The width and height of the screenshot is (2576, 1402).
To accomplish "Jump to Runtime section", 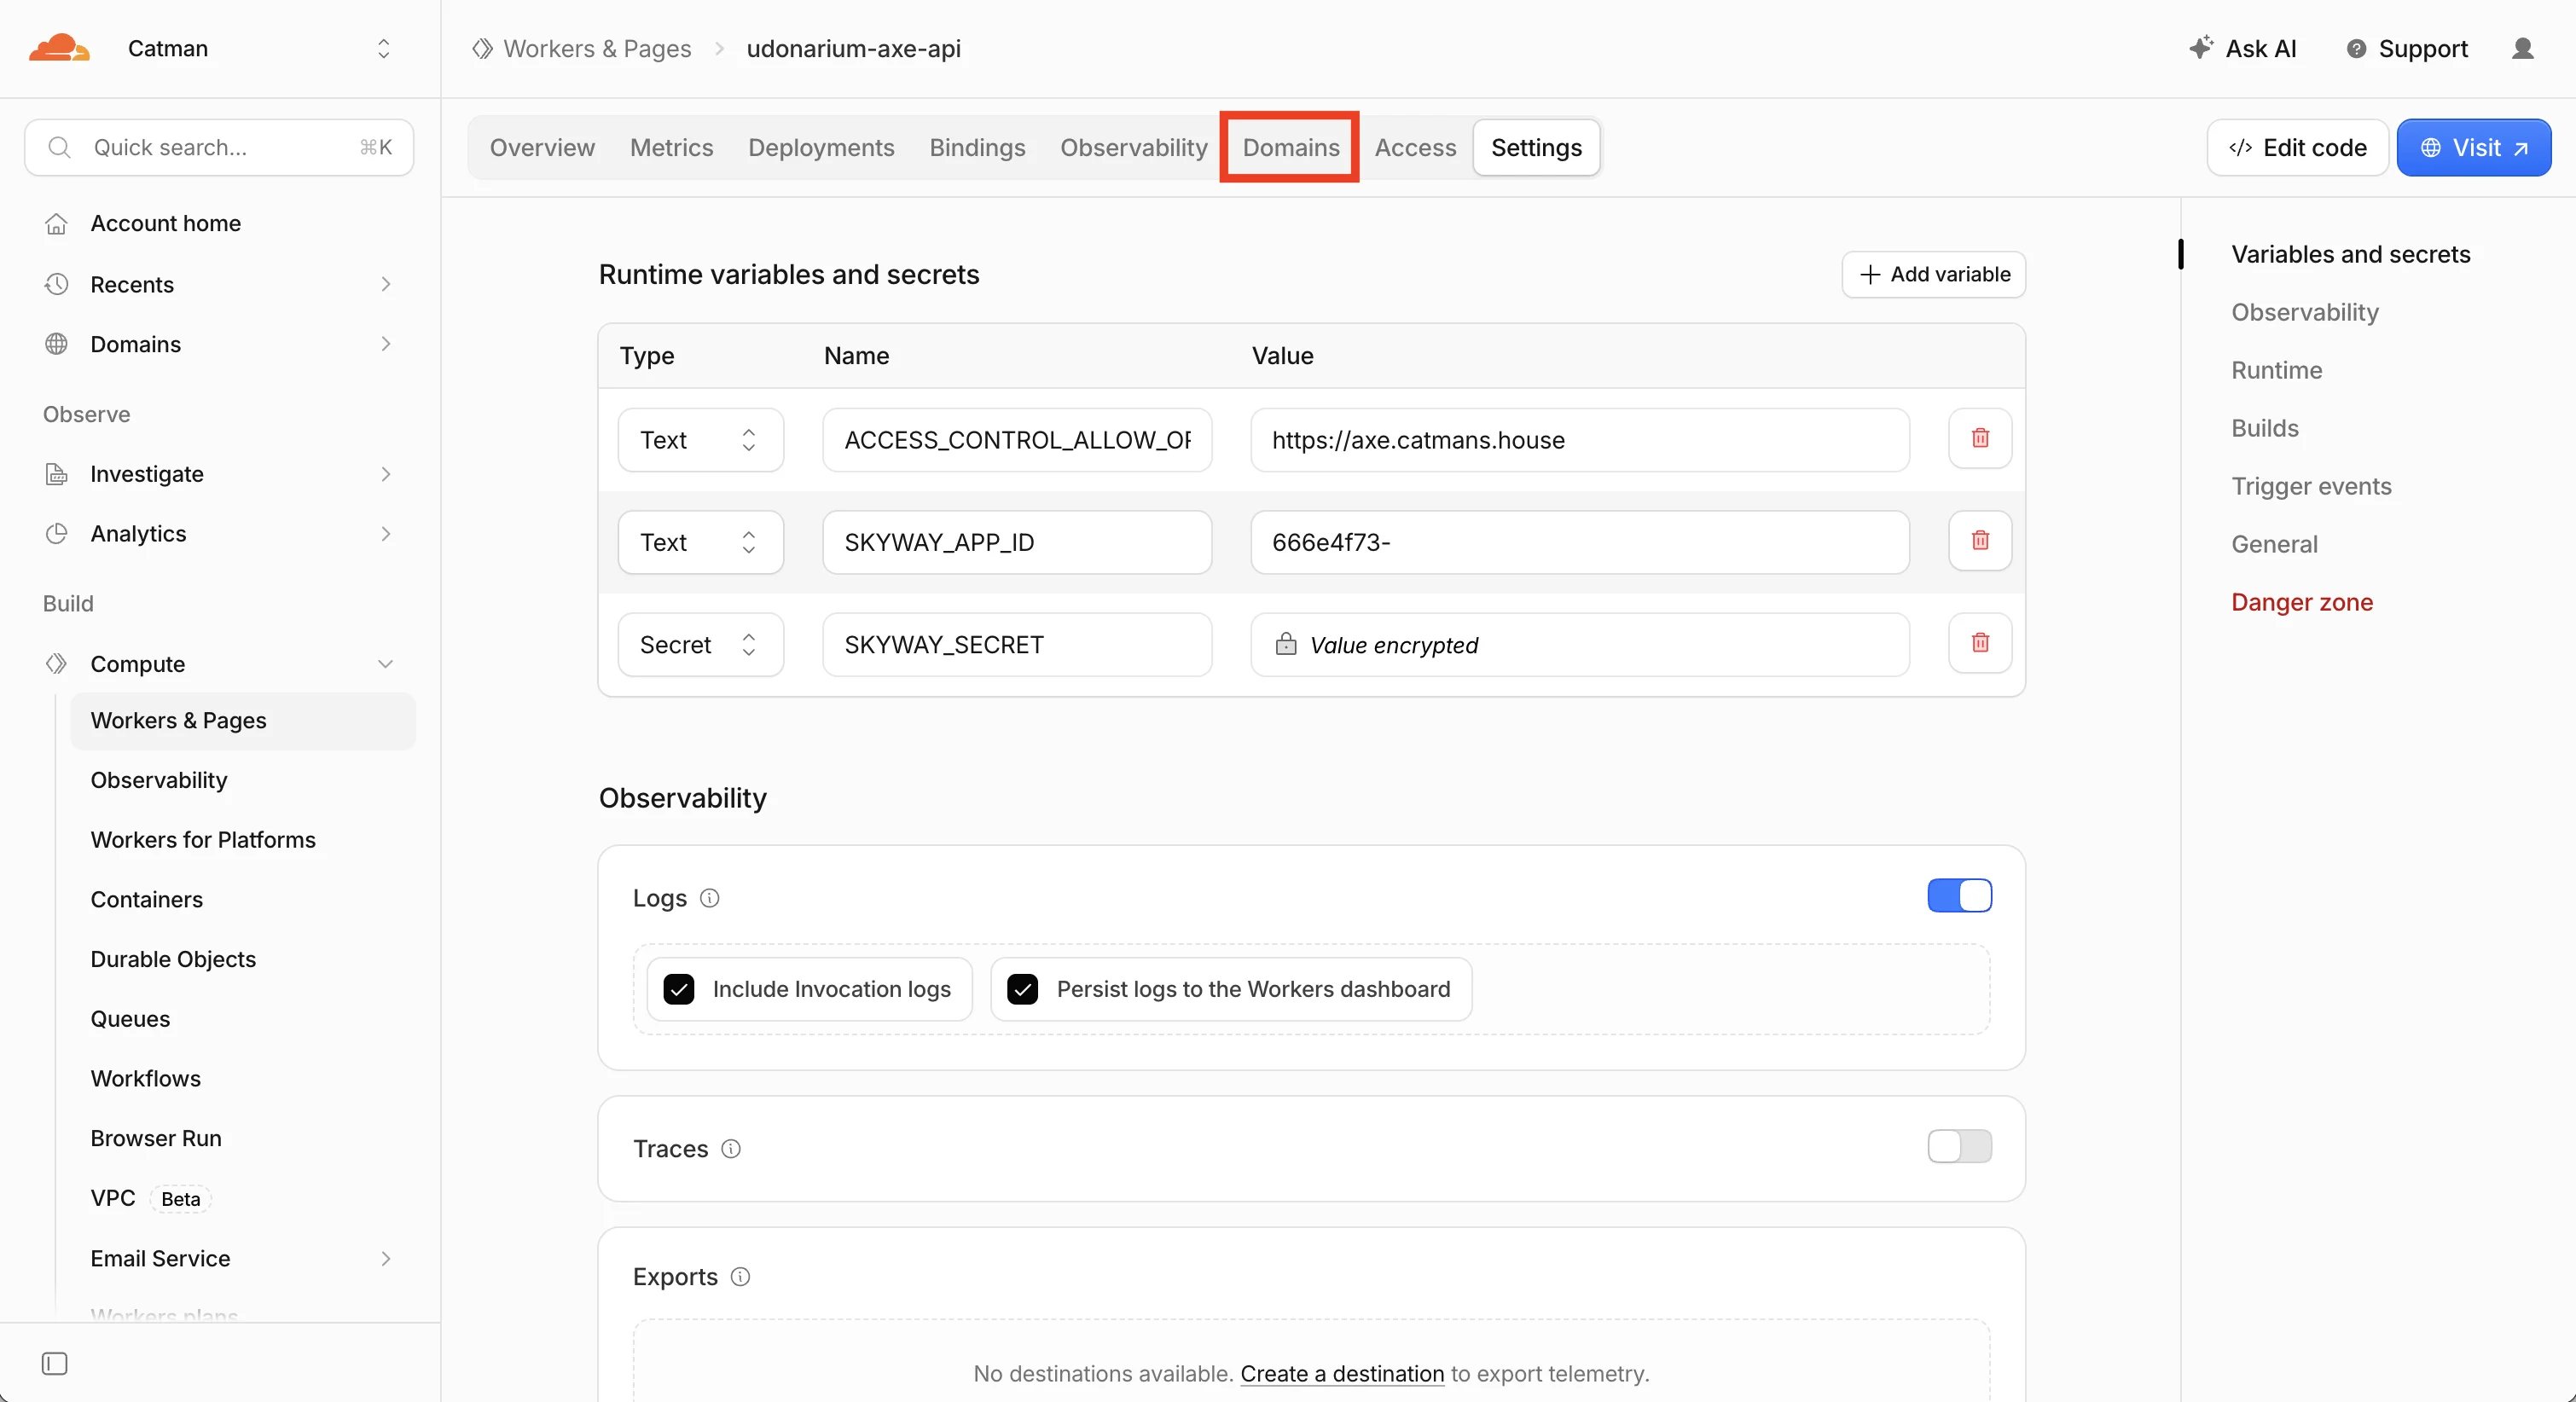I will [2276, 370].
